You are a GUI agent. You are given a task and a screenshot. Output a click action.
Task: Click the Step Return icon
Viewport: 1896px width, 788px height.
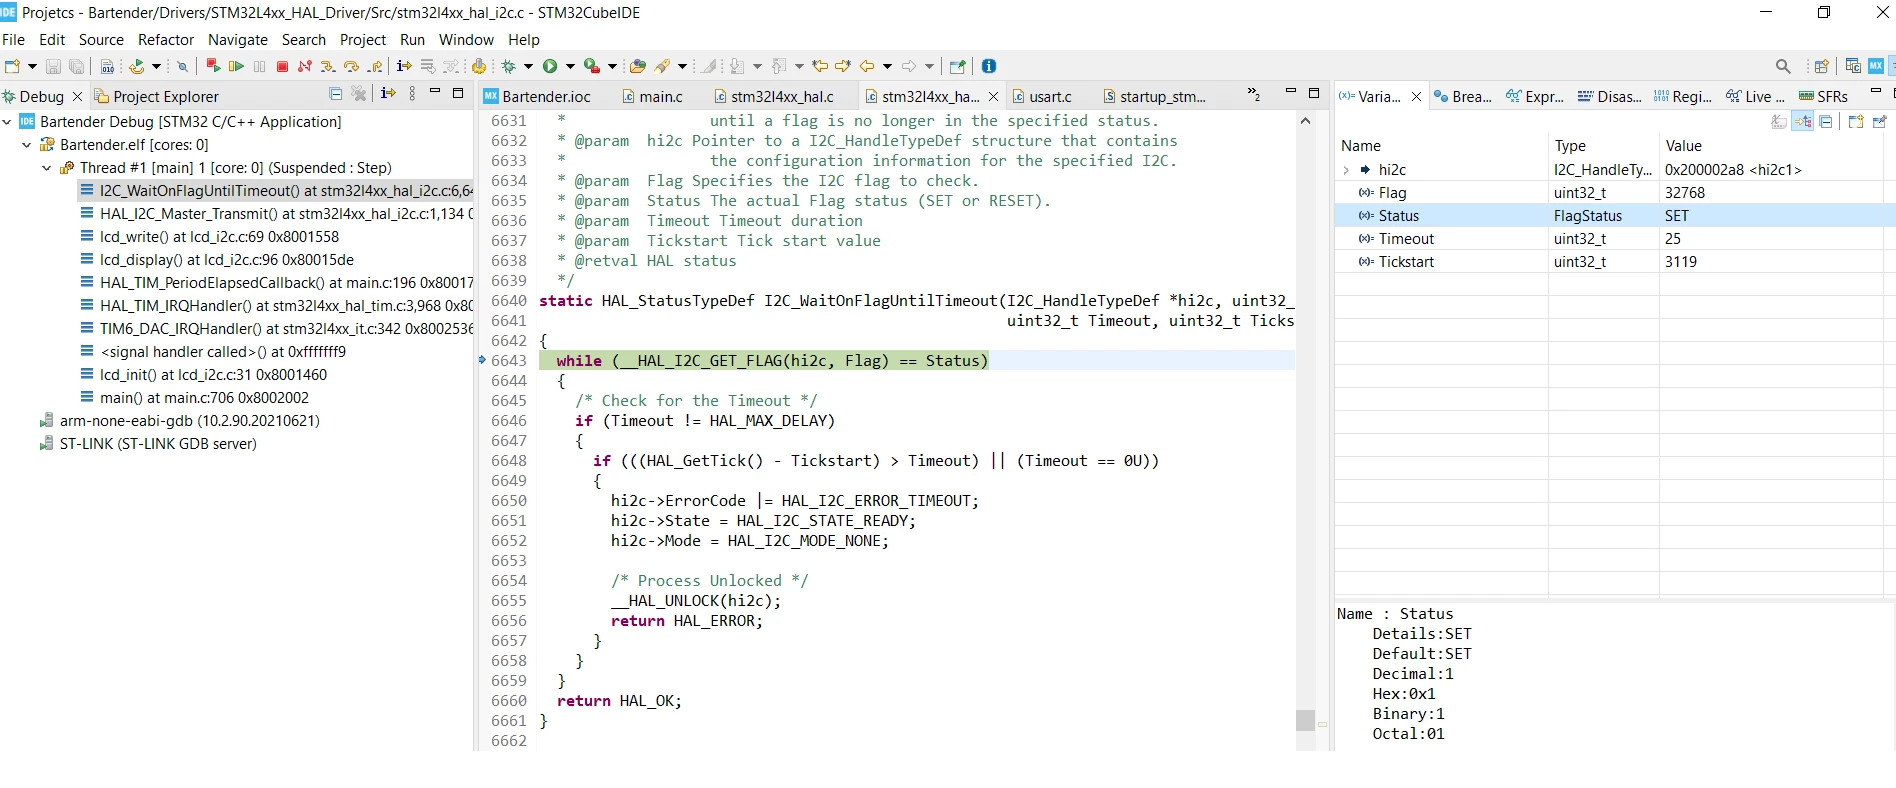[375, 66]
